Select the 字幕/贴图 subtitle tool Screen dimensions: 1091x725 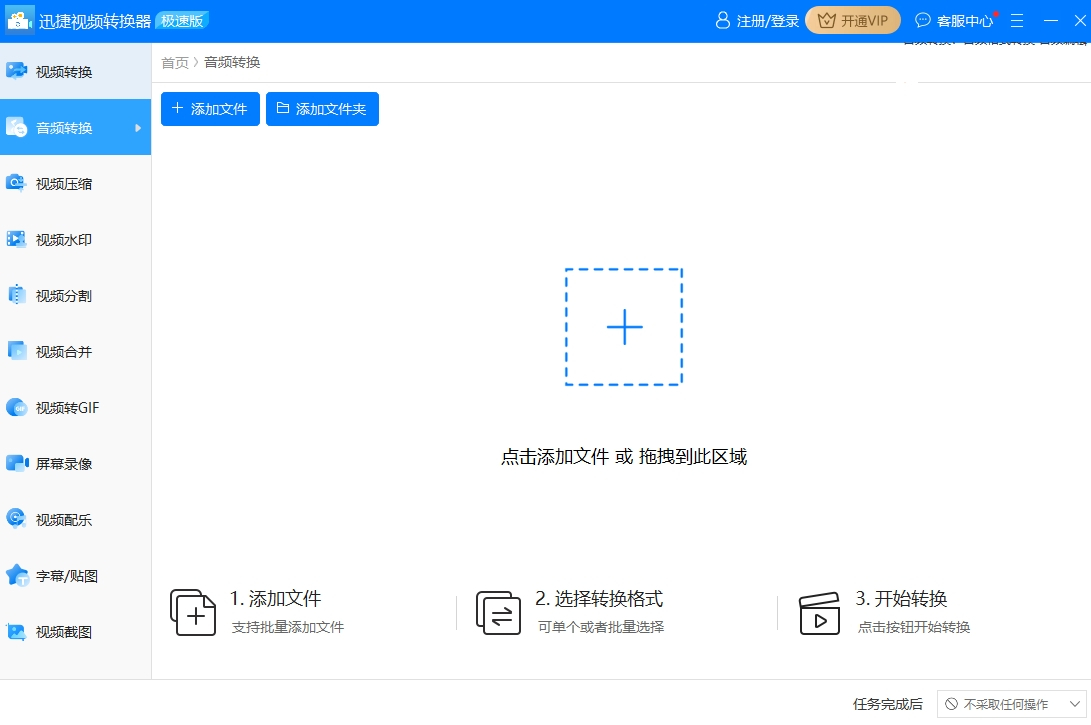[x=60, y=575]
